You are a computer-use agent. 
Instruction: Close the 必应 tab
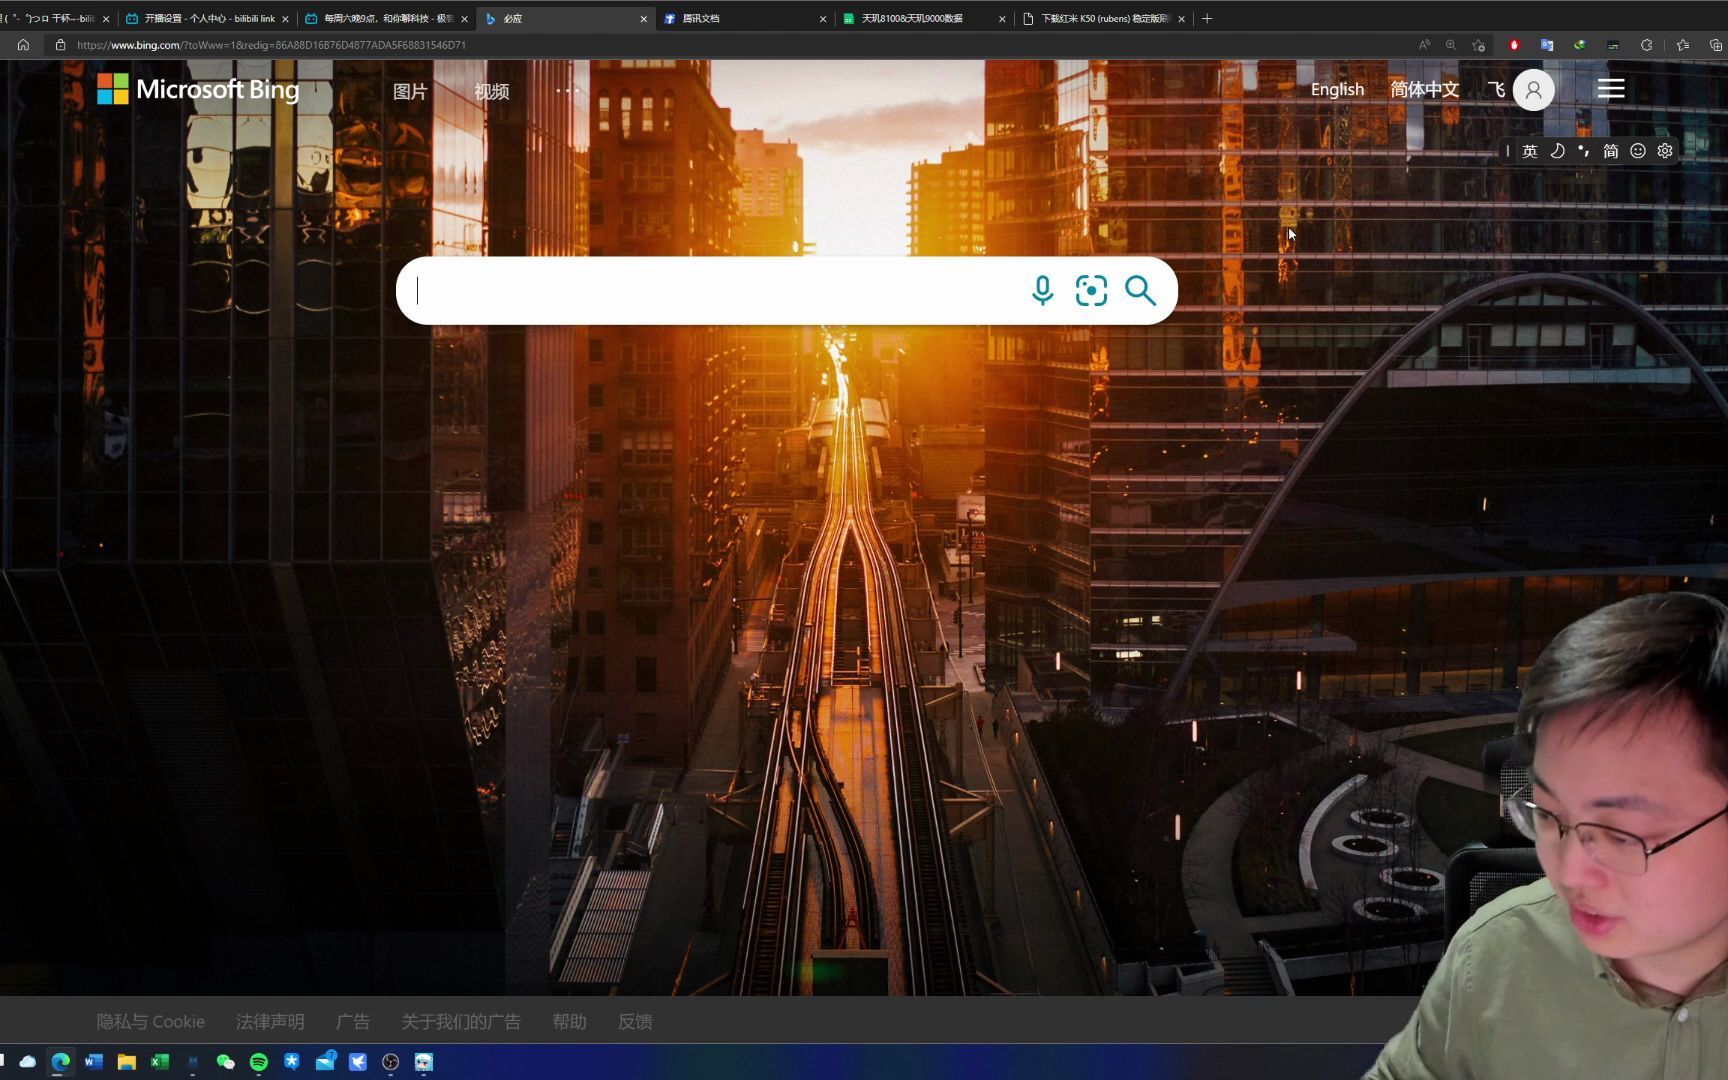click(x=643, y=19)
